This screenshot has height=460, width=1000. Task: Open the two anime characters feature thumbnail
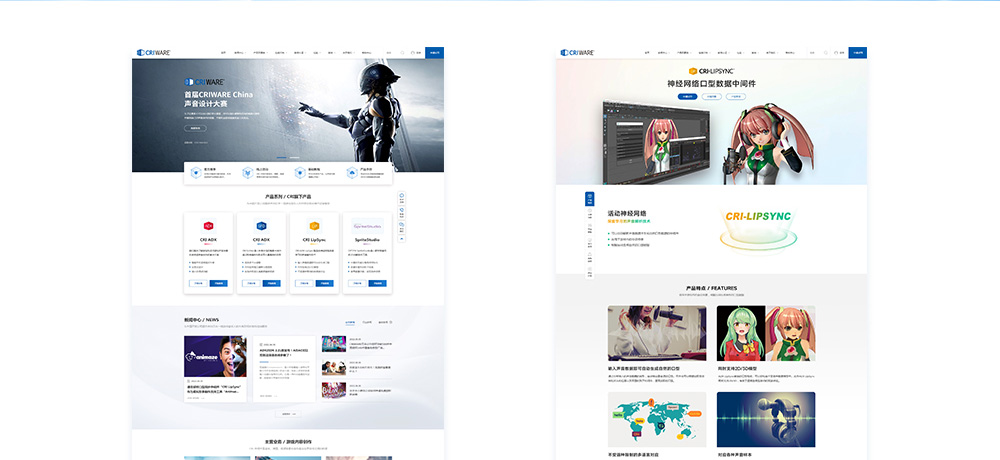(x=766, y=333)
